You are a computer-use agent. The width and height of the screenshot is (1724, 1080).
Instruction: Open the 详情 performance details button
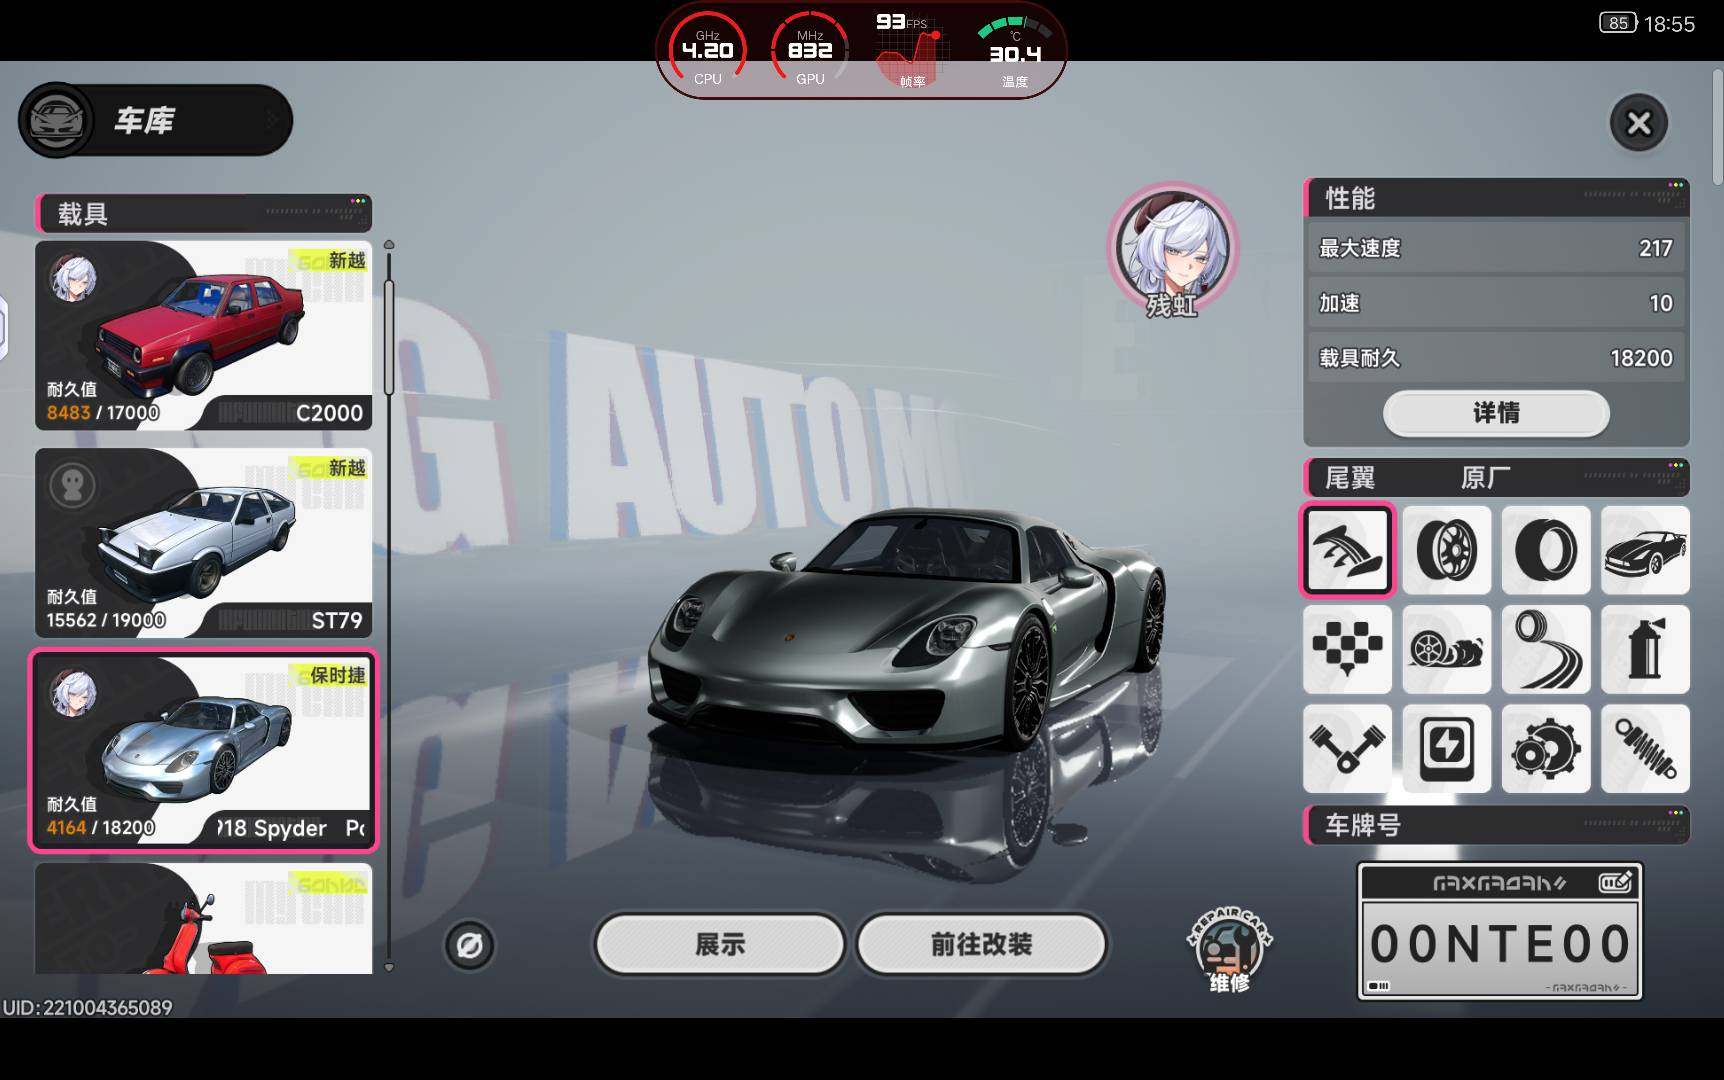(x=1496, y=413)
